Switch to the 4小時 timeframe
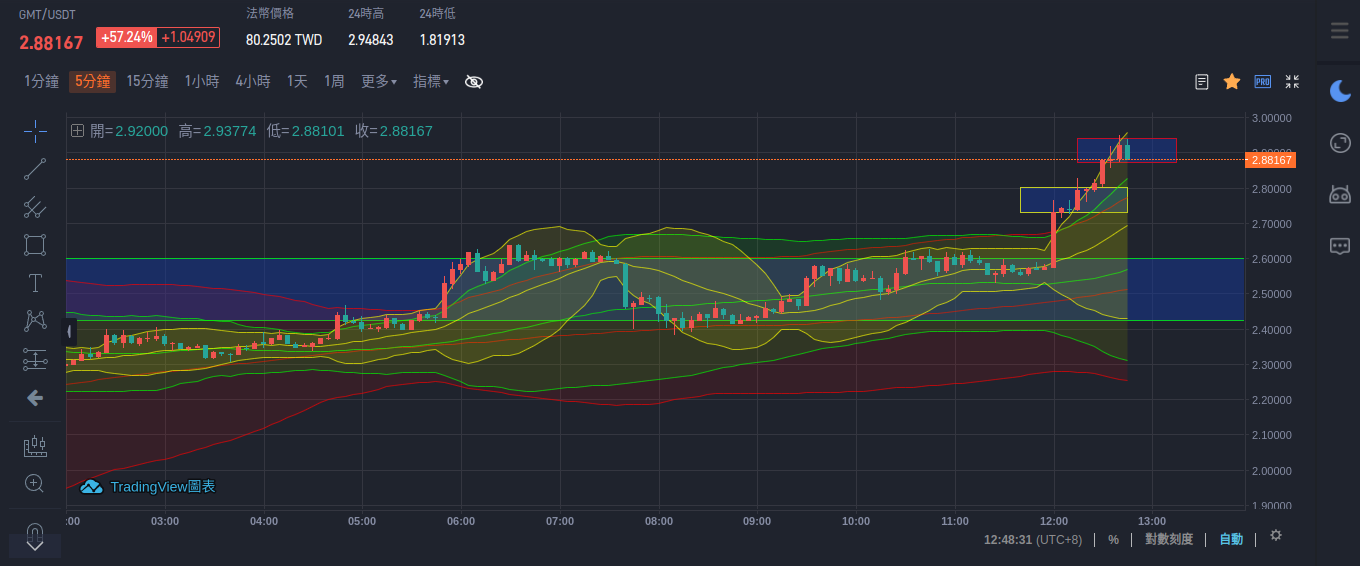The height and width of the screenshot is (566, 1360). click(x=253, y=82)
